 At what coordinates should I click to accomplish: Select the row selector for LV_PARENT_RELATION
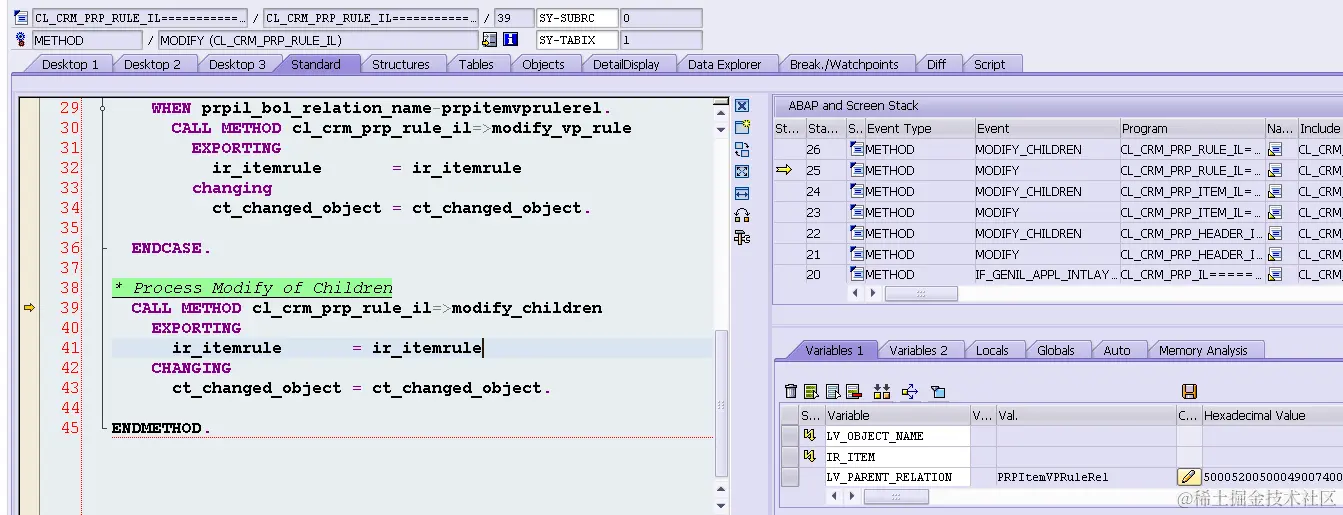click(x=789, y=477)
